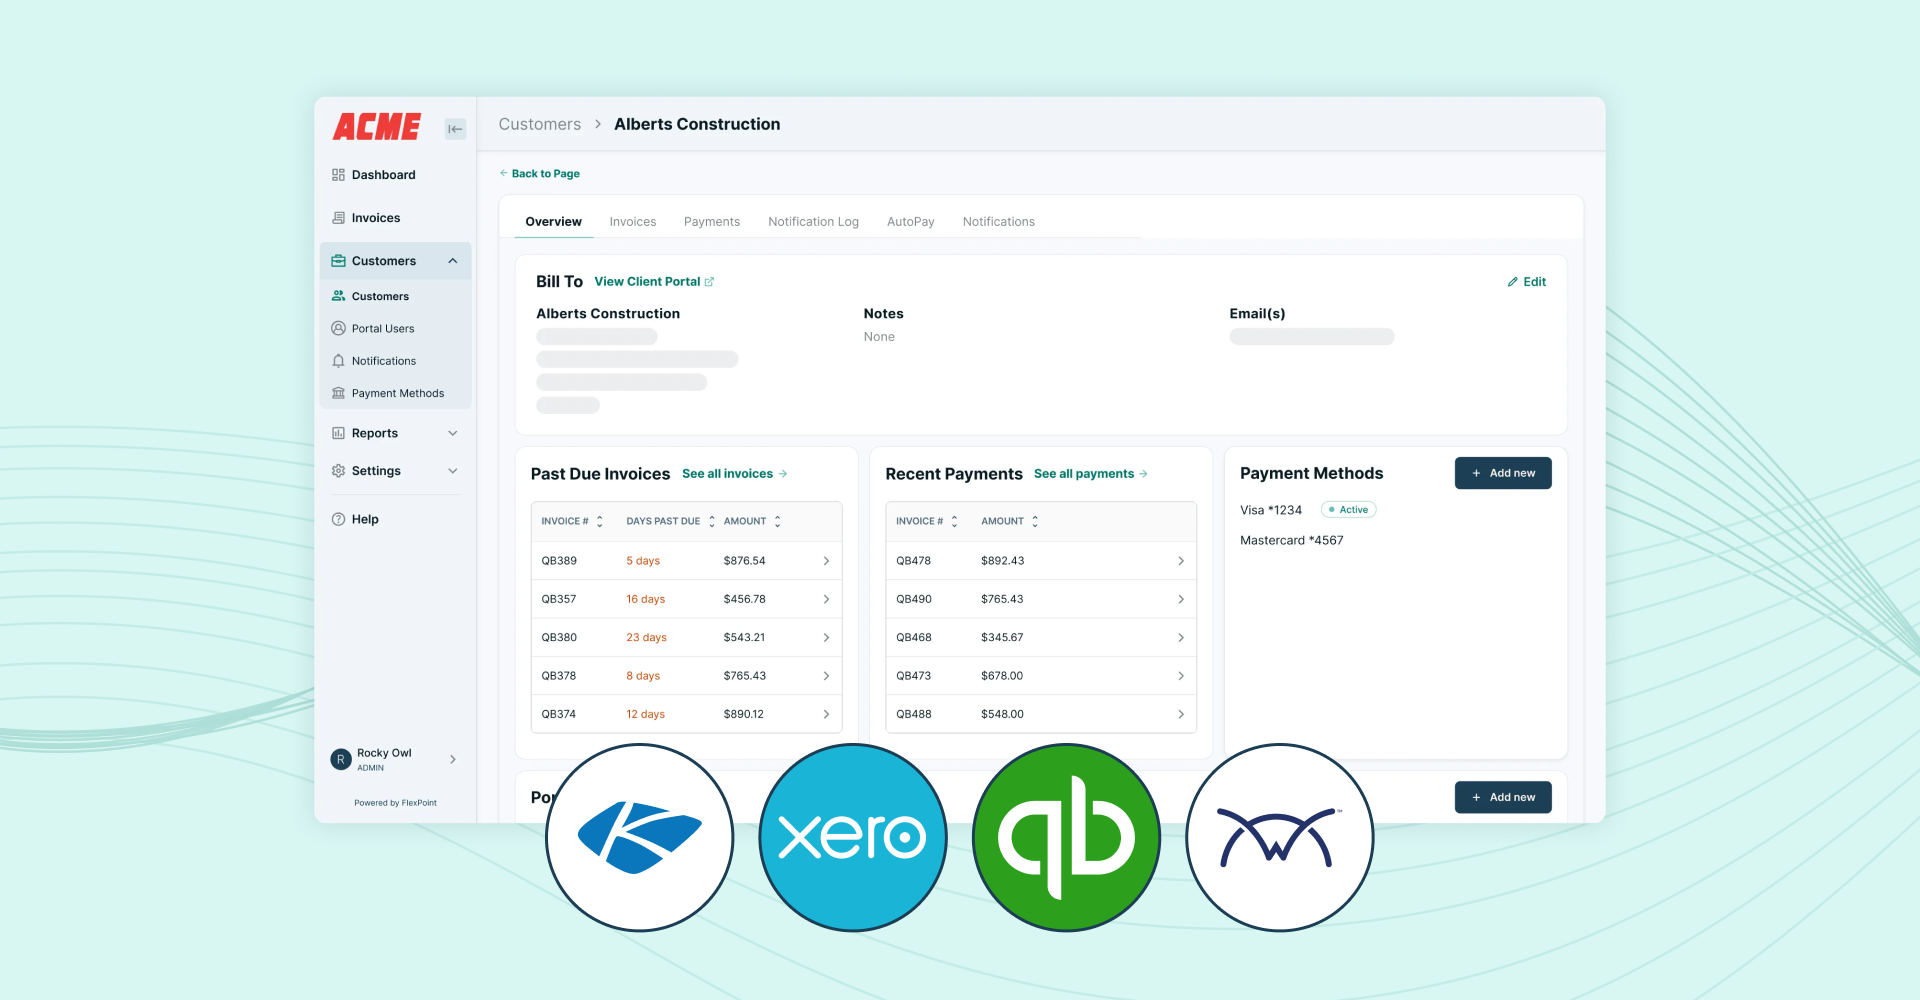This screenshot has width=1920, height=1000.
Task: Click the ACME logo
Action: pos(377,127)
